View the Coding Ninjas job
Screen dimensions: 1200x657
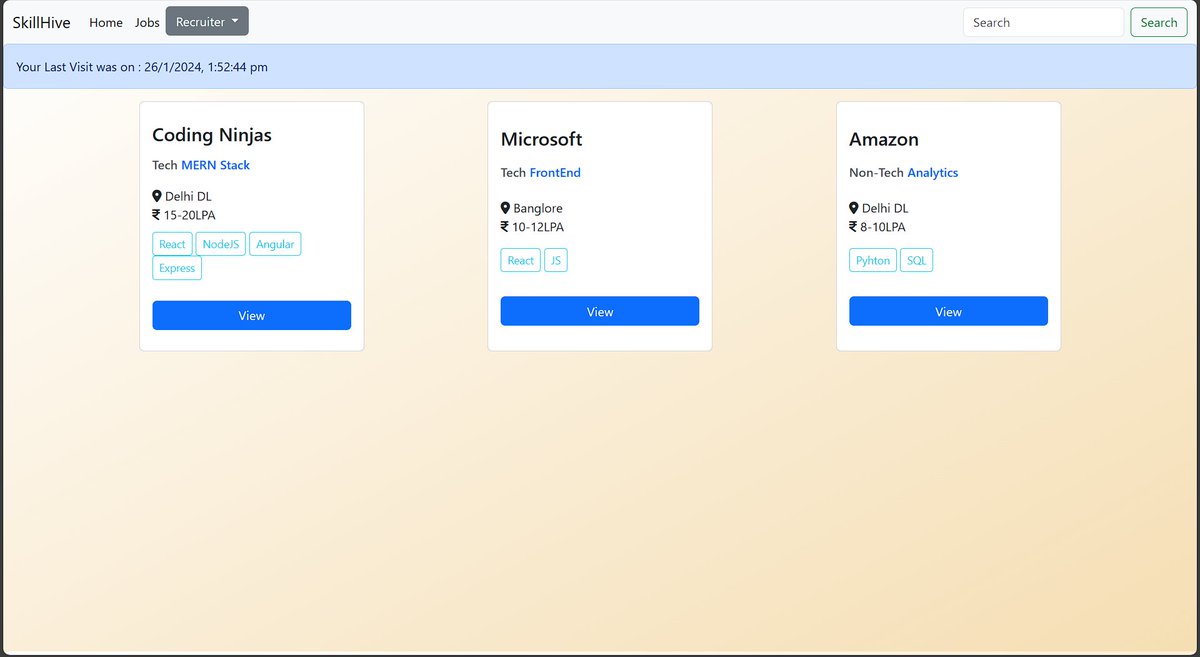[252, 315]
